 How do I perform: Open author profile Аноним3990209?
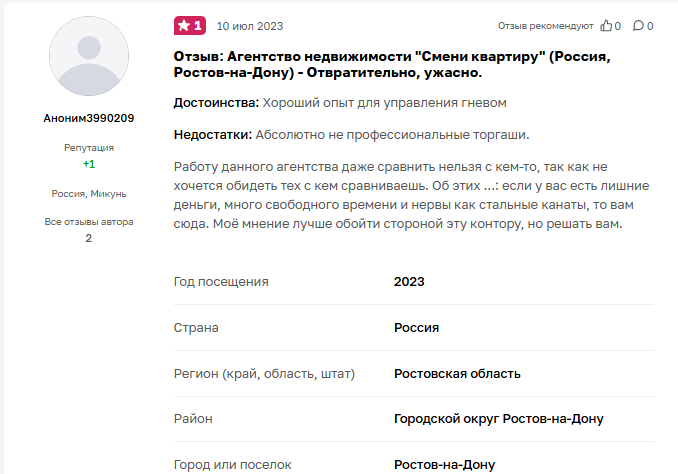[89, 118]
